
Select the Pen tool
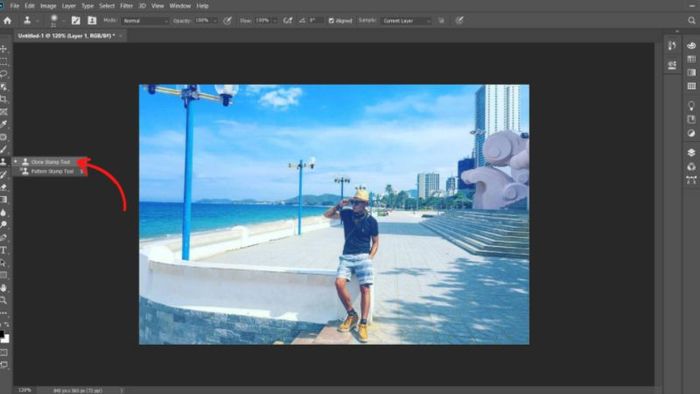click(x=4, y=237)
